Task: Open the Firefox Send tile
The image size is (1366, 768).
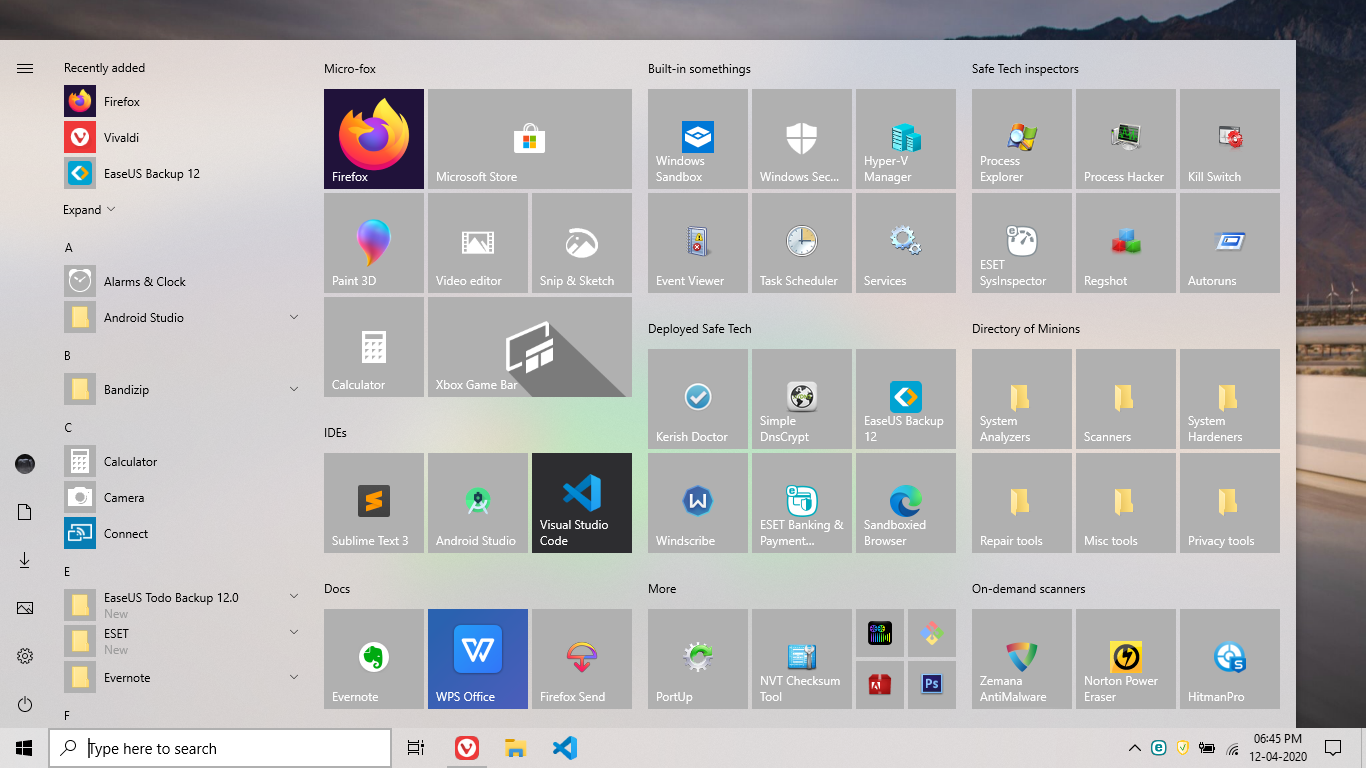Action: 582,659
